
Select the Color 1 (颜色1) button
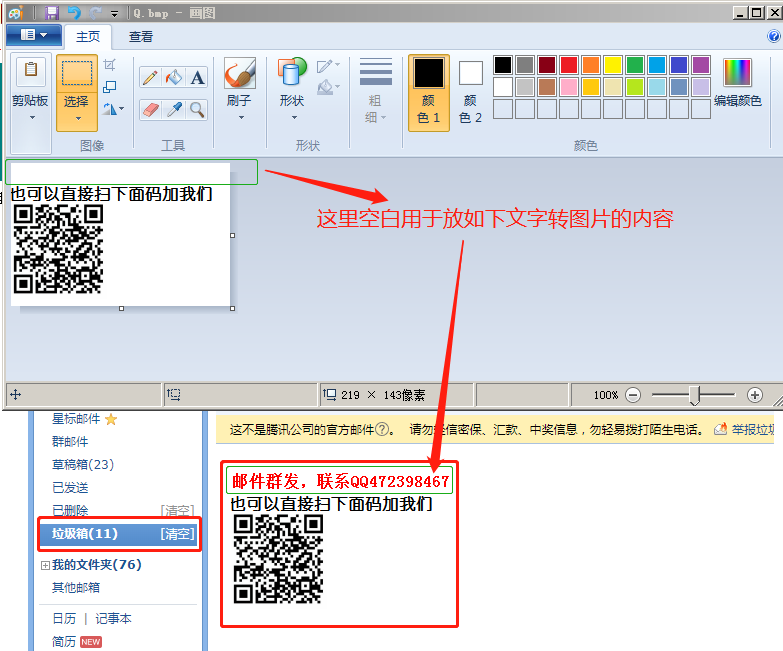428,92
